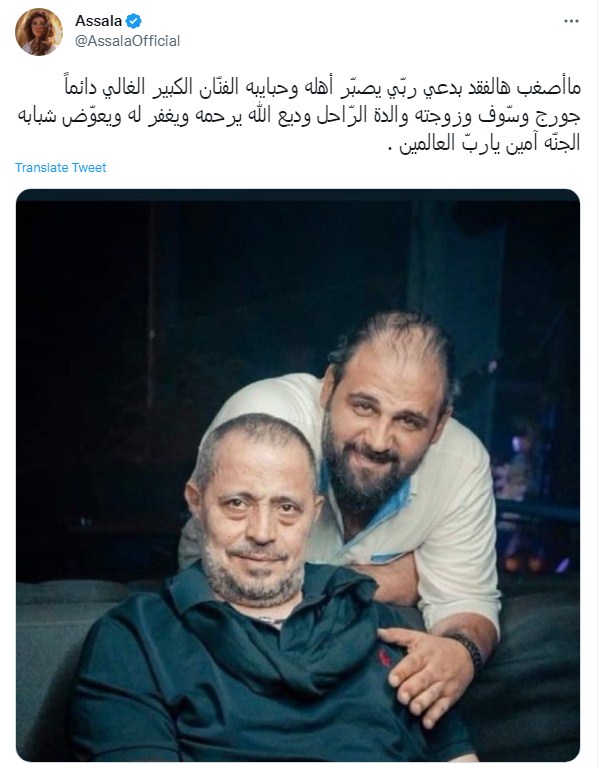
Task: Click the blue verified badge next to Assala
Action: click(133, 21)
